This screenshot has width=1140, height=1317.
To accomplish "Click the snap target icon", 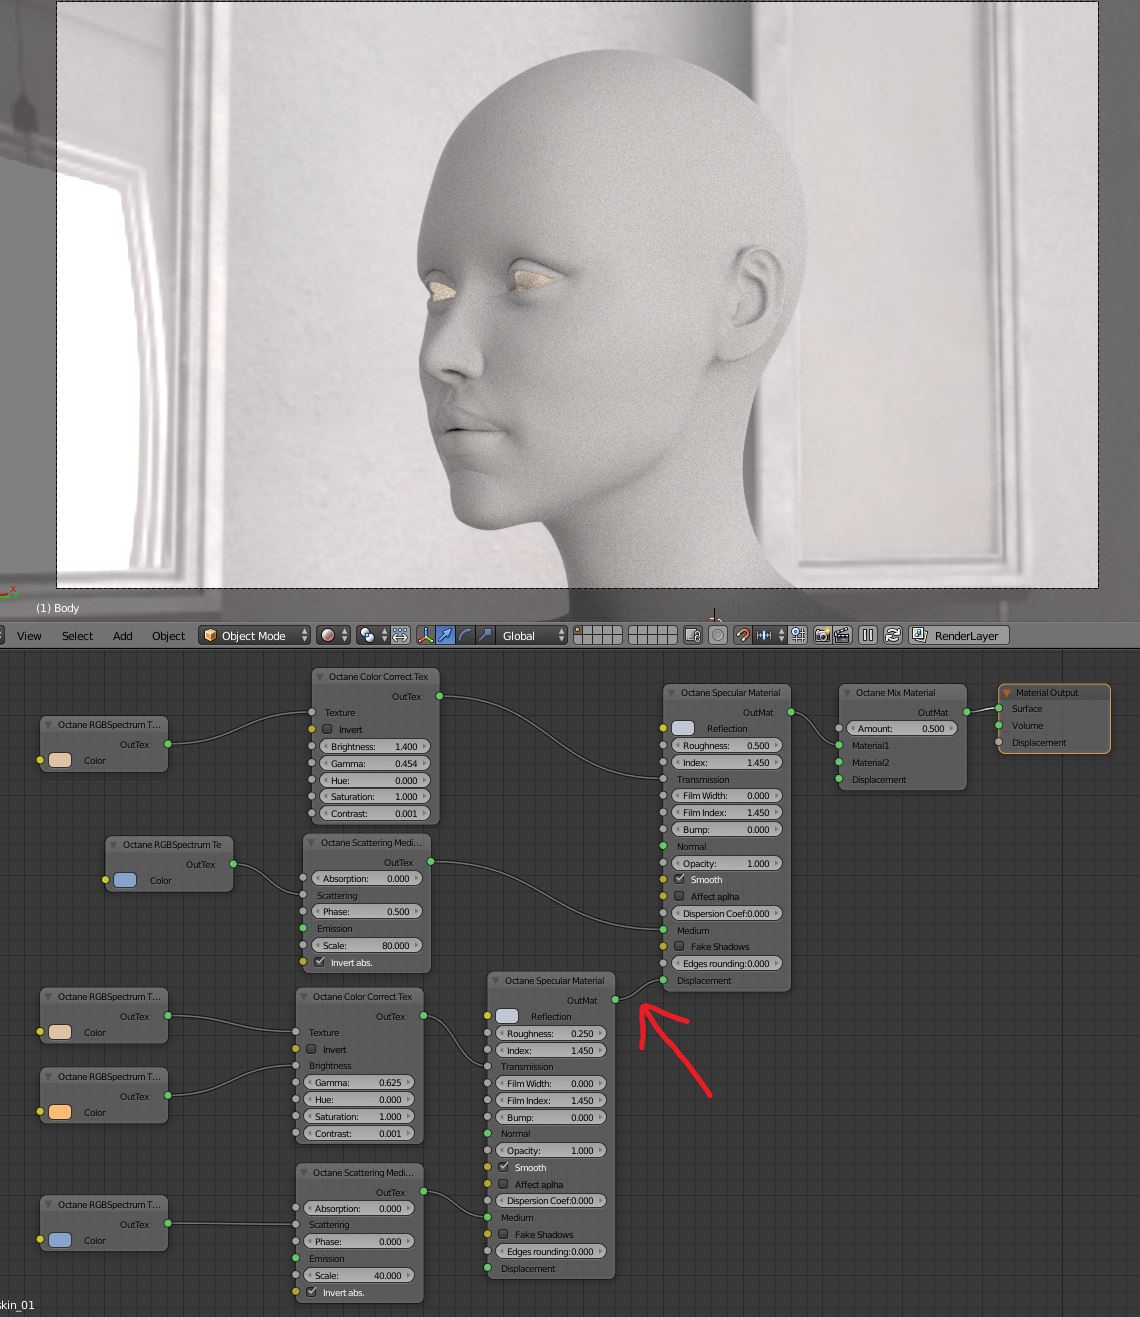I will coord(798,635).
